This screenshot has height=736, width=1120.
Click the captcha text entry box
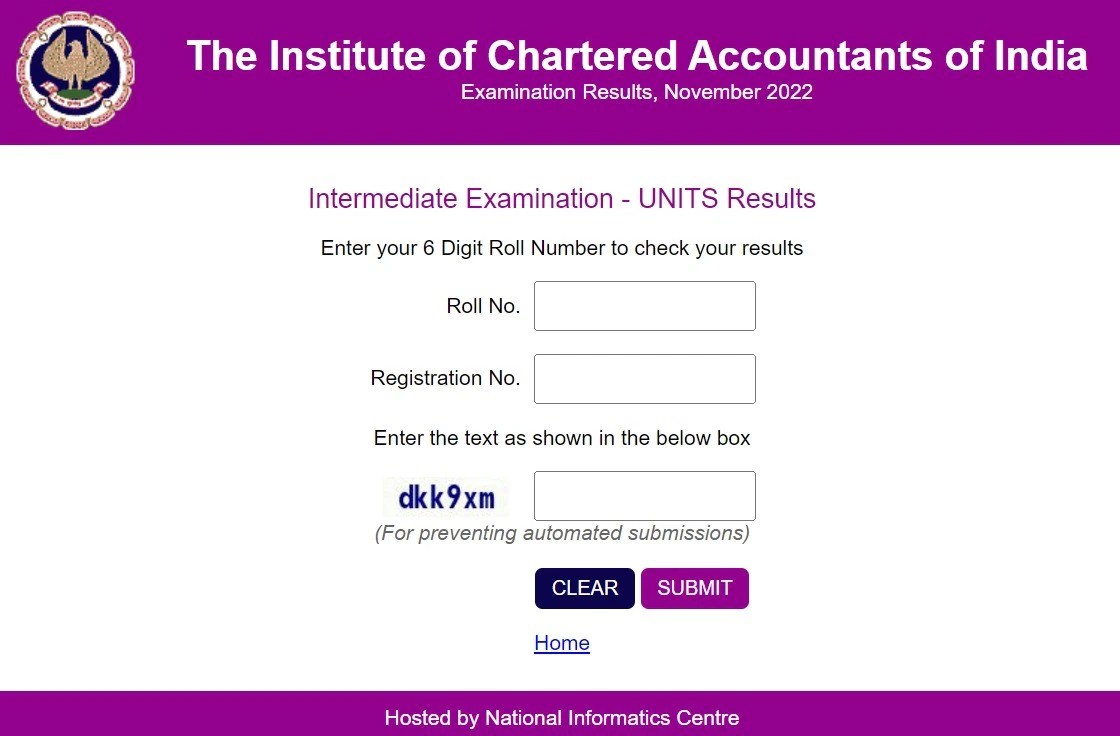pos(644,495)
